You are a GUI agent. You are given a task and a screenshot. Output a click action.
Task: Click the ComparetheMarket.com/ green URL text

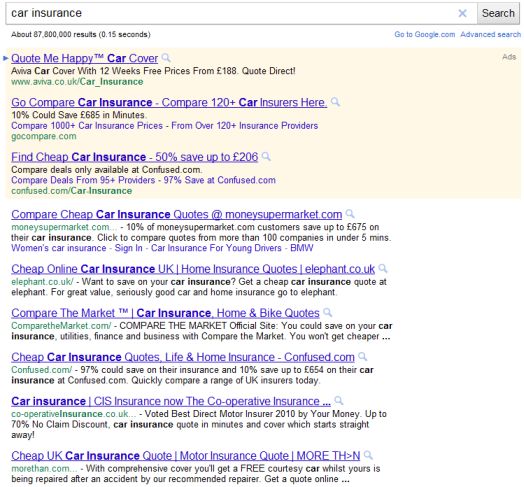[x=61, y=326]
